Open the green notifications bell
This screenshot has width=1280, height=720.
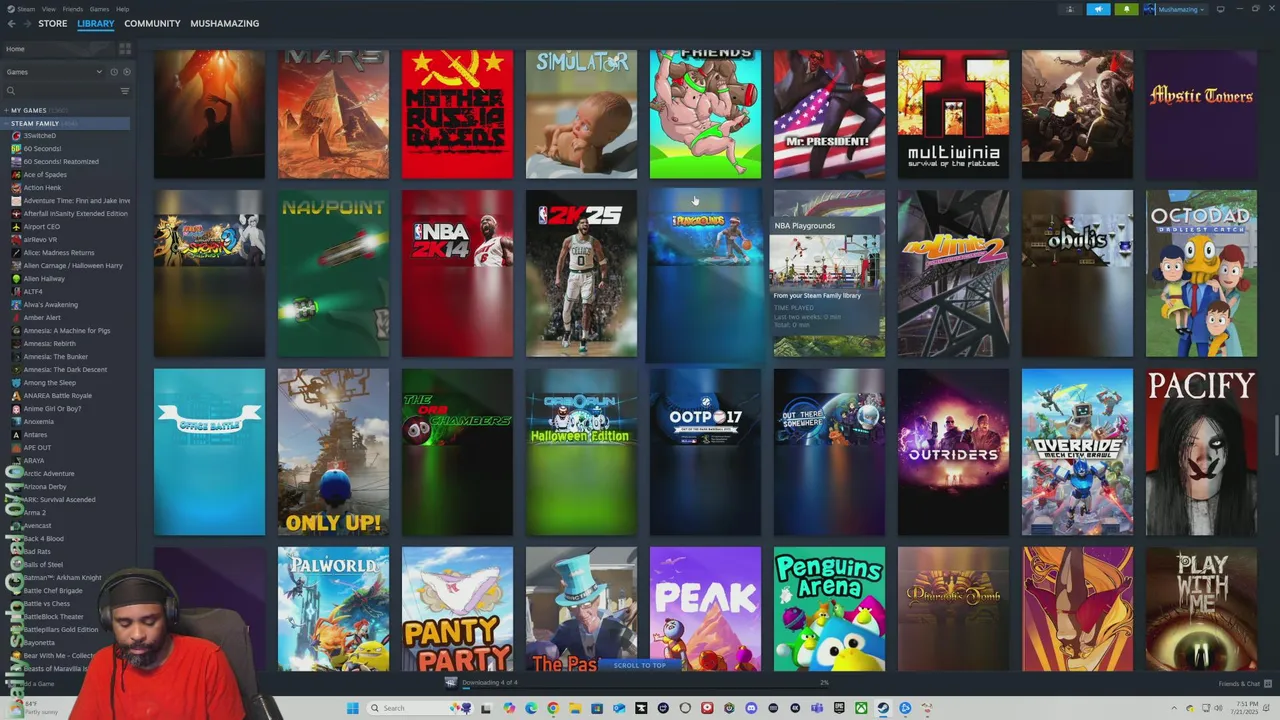click(1126, 9)
